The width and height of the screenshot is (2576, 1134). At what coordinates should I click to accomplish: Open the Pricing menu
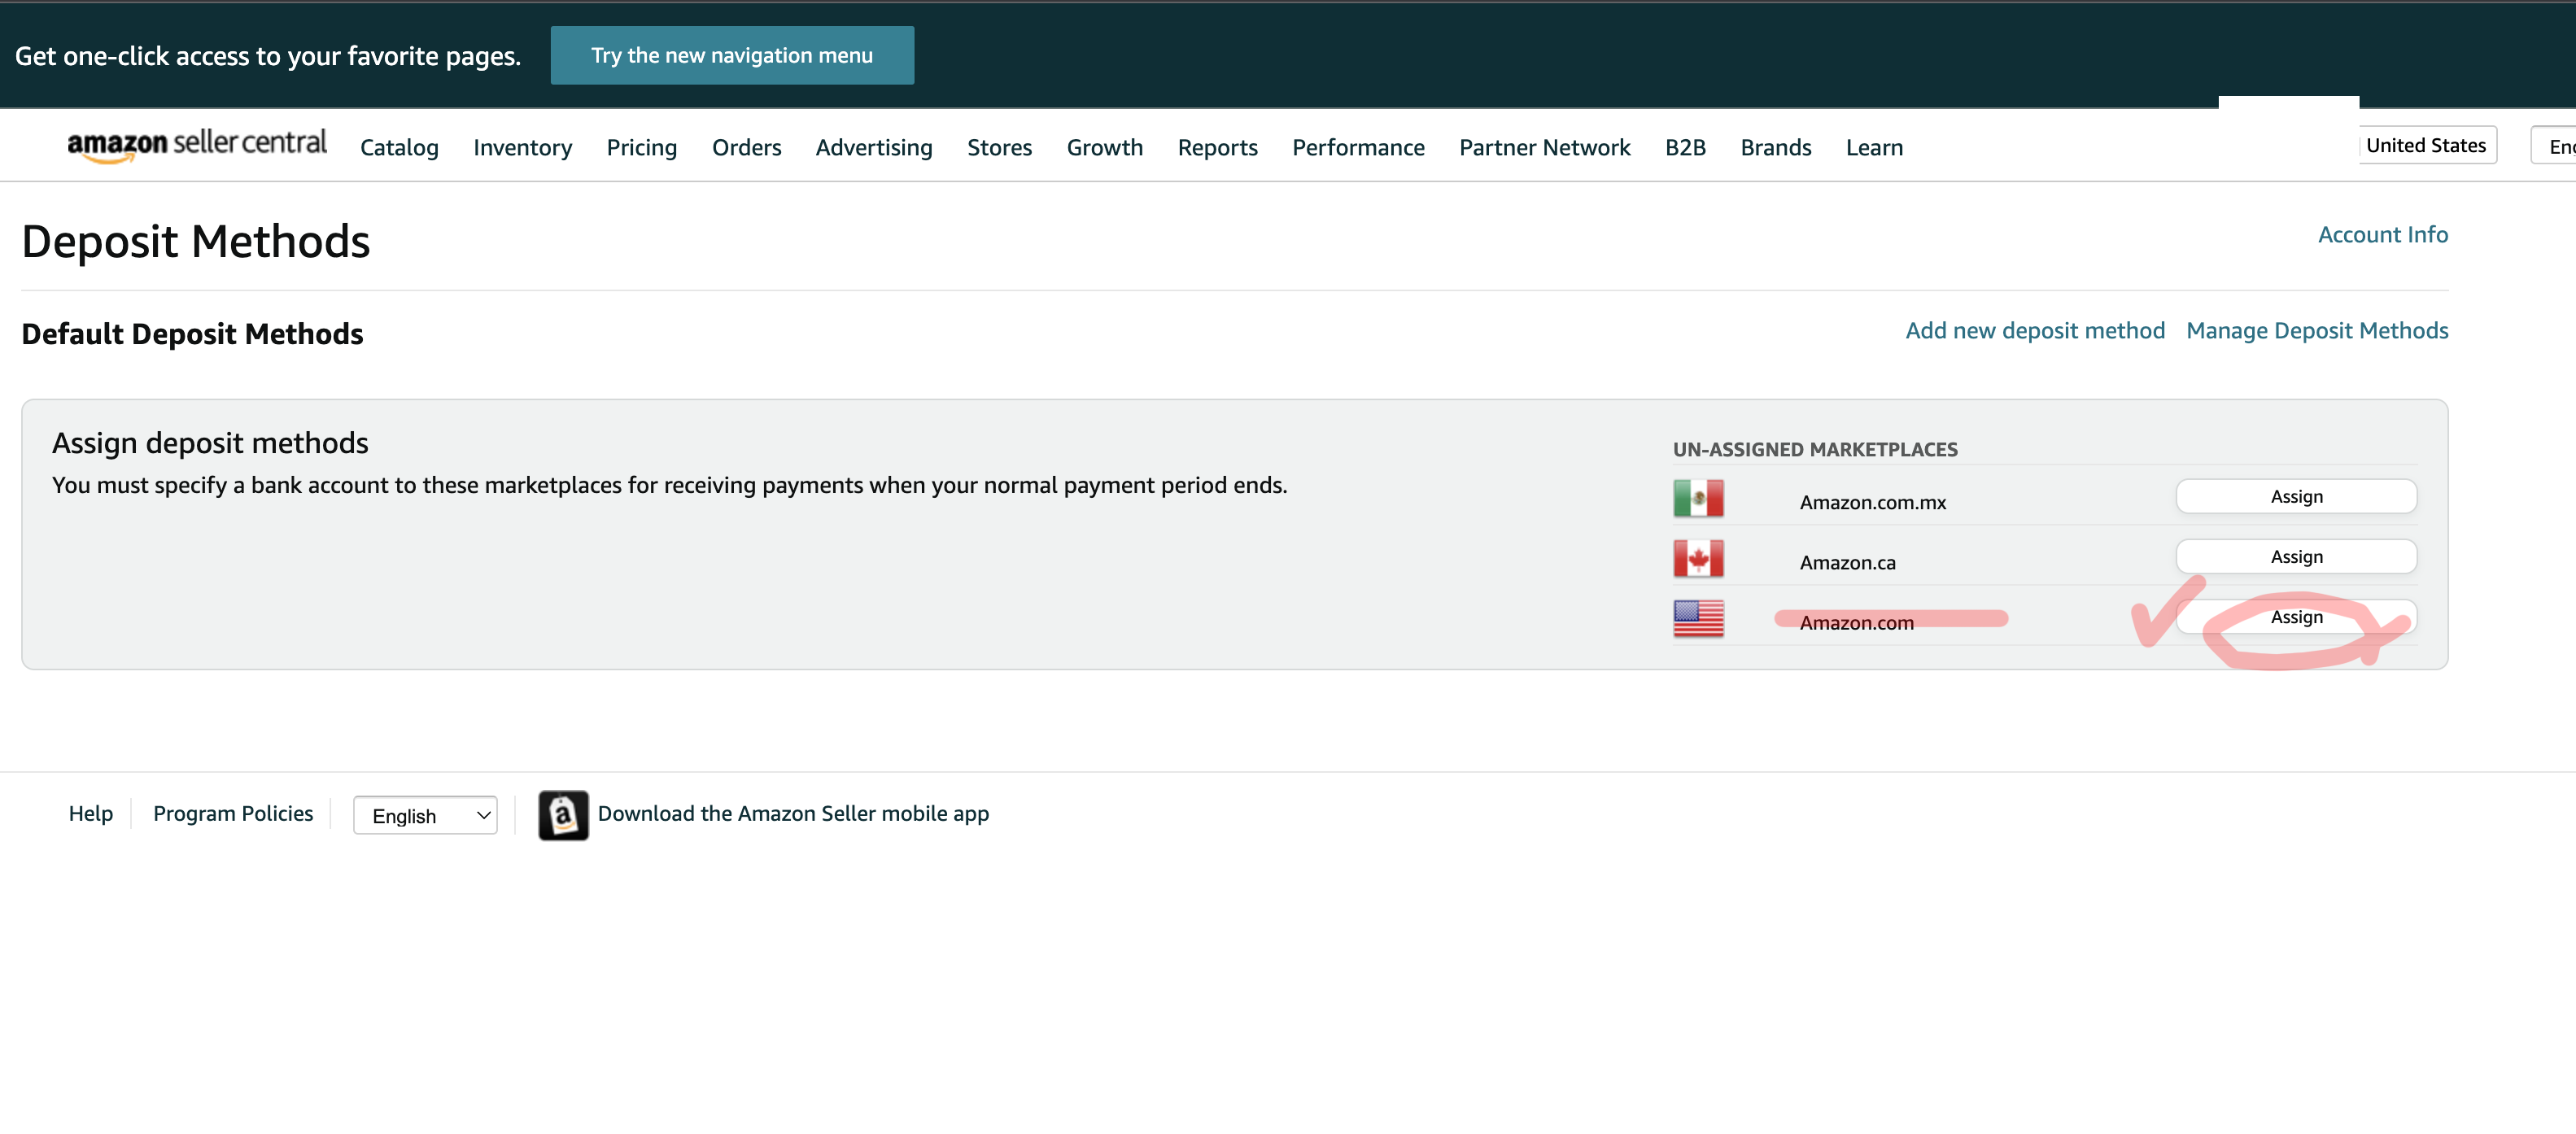(641, 147)
